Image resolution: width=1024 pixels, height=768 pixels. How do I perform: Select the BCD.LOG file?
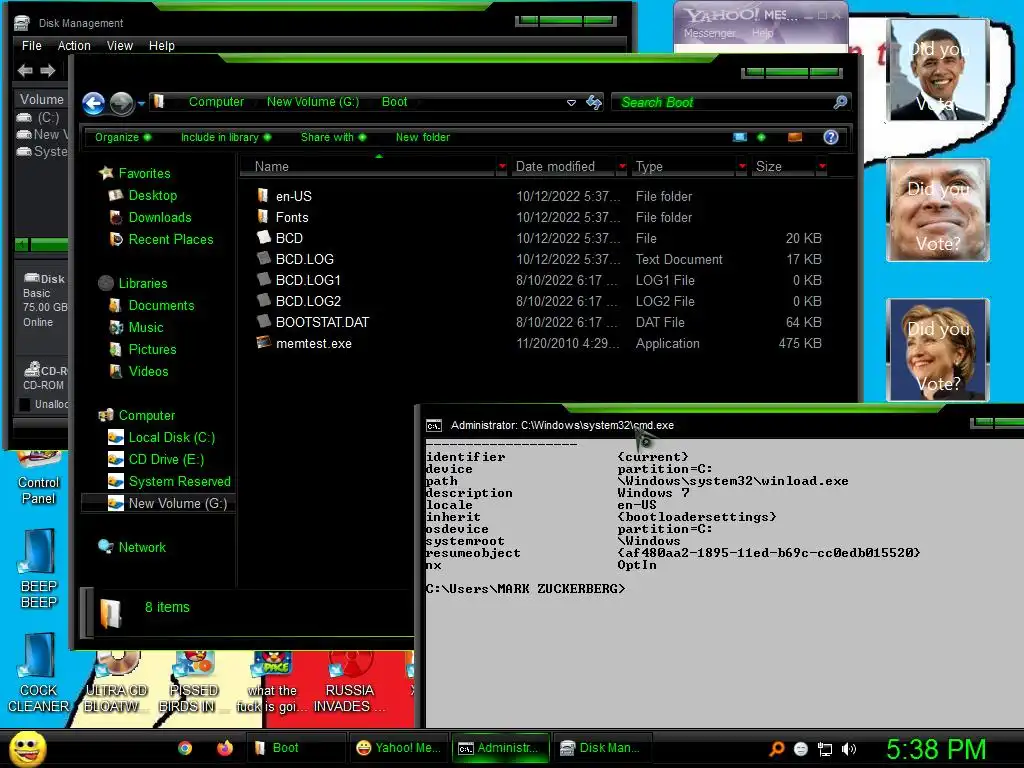304,259
